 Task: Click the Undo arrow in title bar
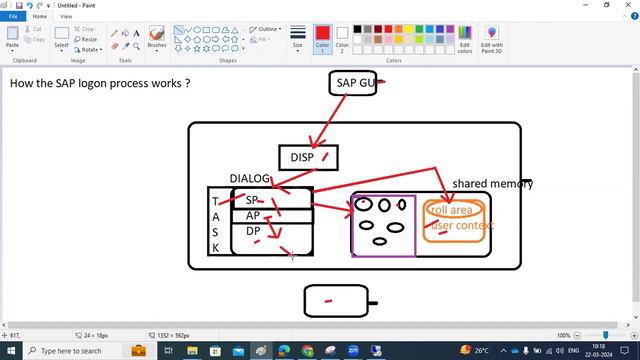click(x=29, y=5)
